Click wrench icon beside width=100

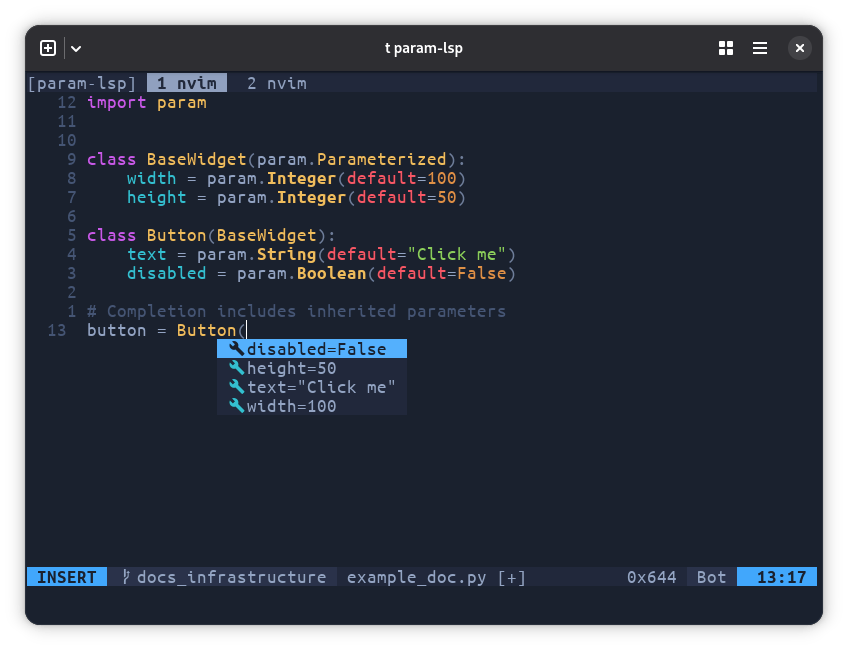(236, 406)
